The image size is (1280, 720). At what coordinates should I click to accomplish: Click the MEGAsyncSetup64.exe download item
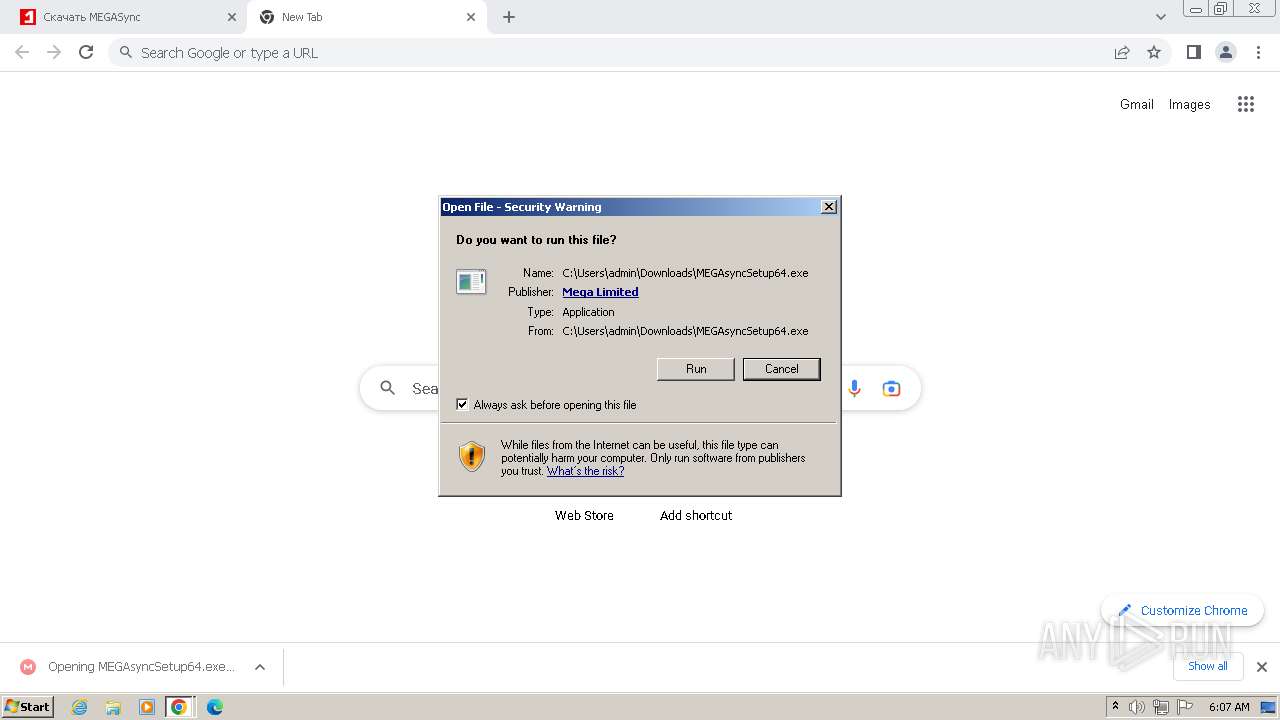coord(128,667)
